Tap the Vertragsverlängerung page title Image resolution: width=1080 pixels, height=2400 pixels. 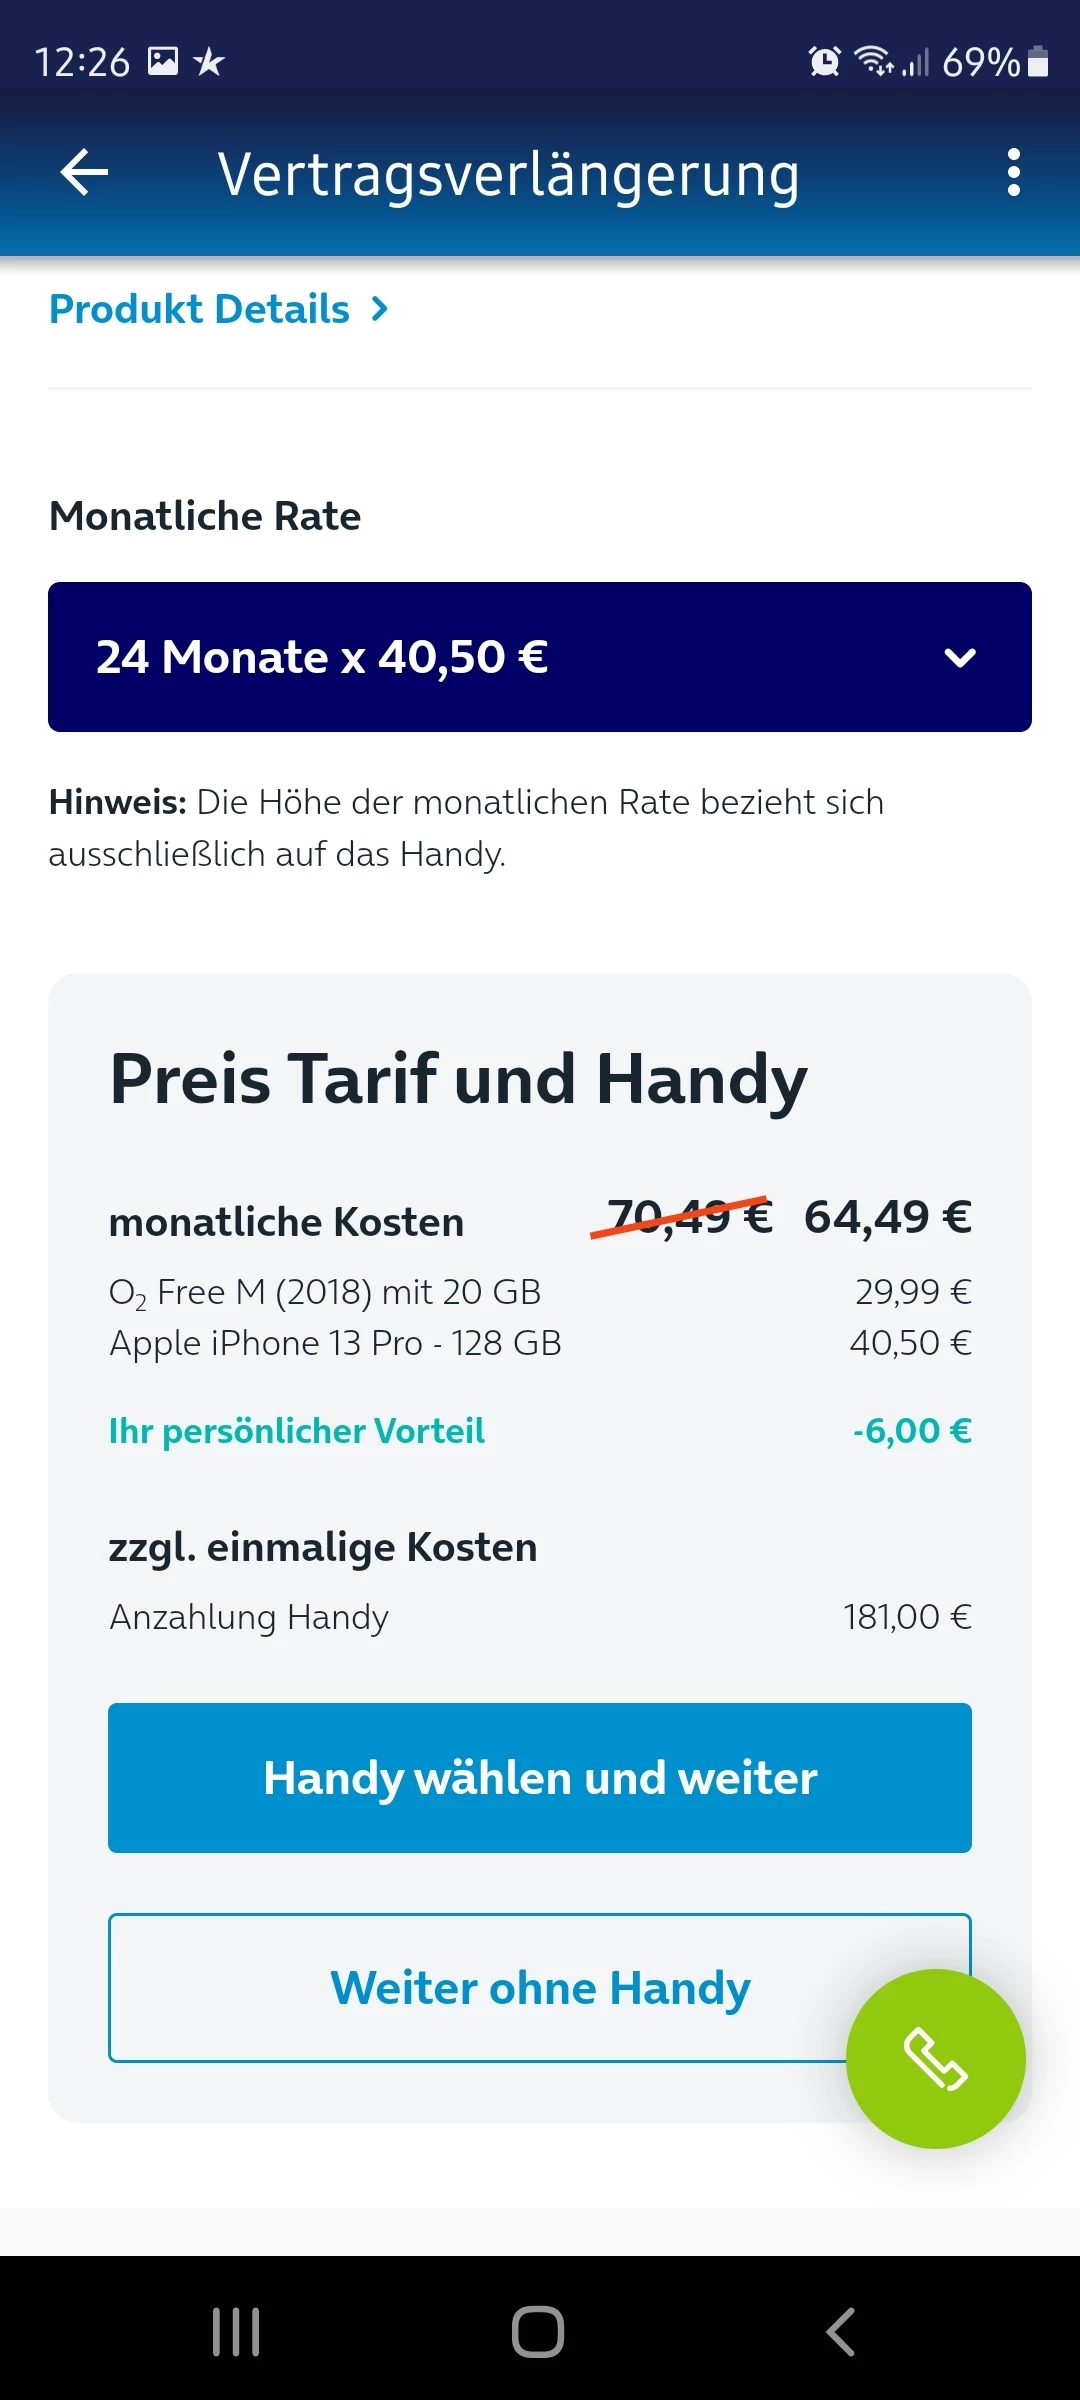pyautogui.click(x=508, y=175)
